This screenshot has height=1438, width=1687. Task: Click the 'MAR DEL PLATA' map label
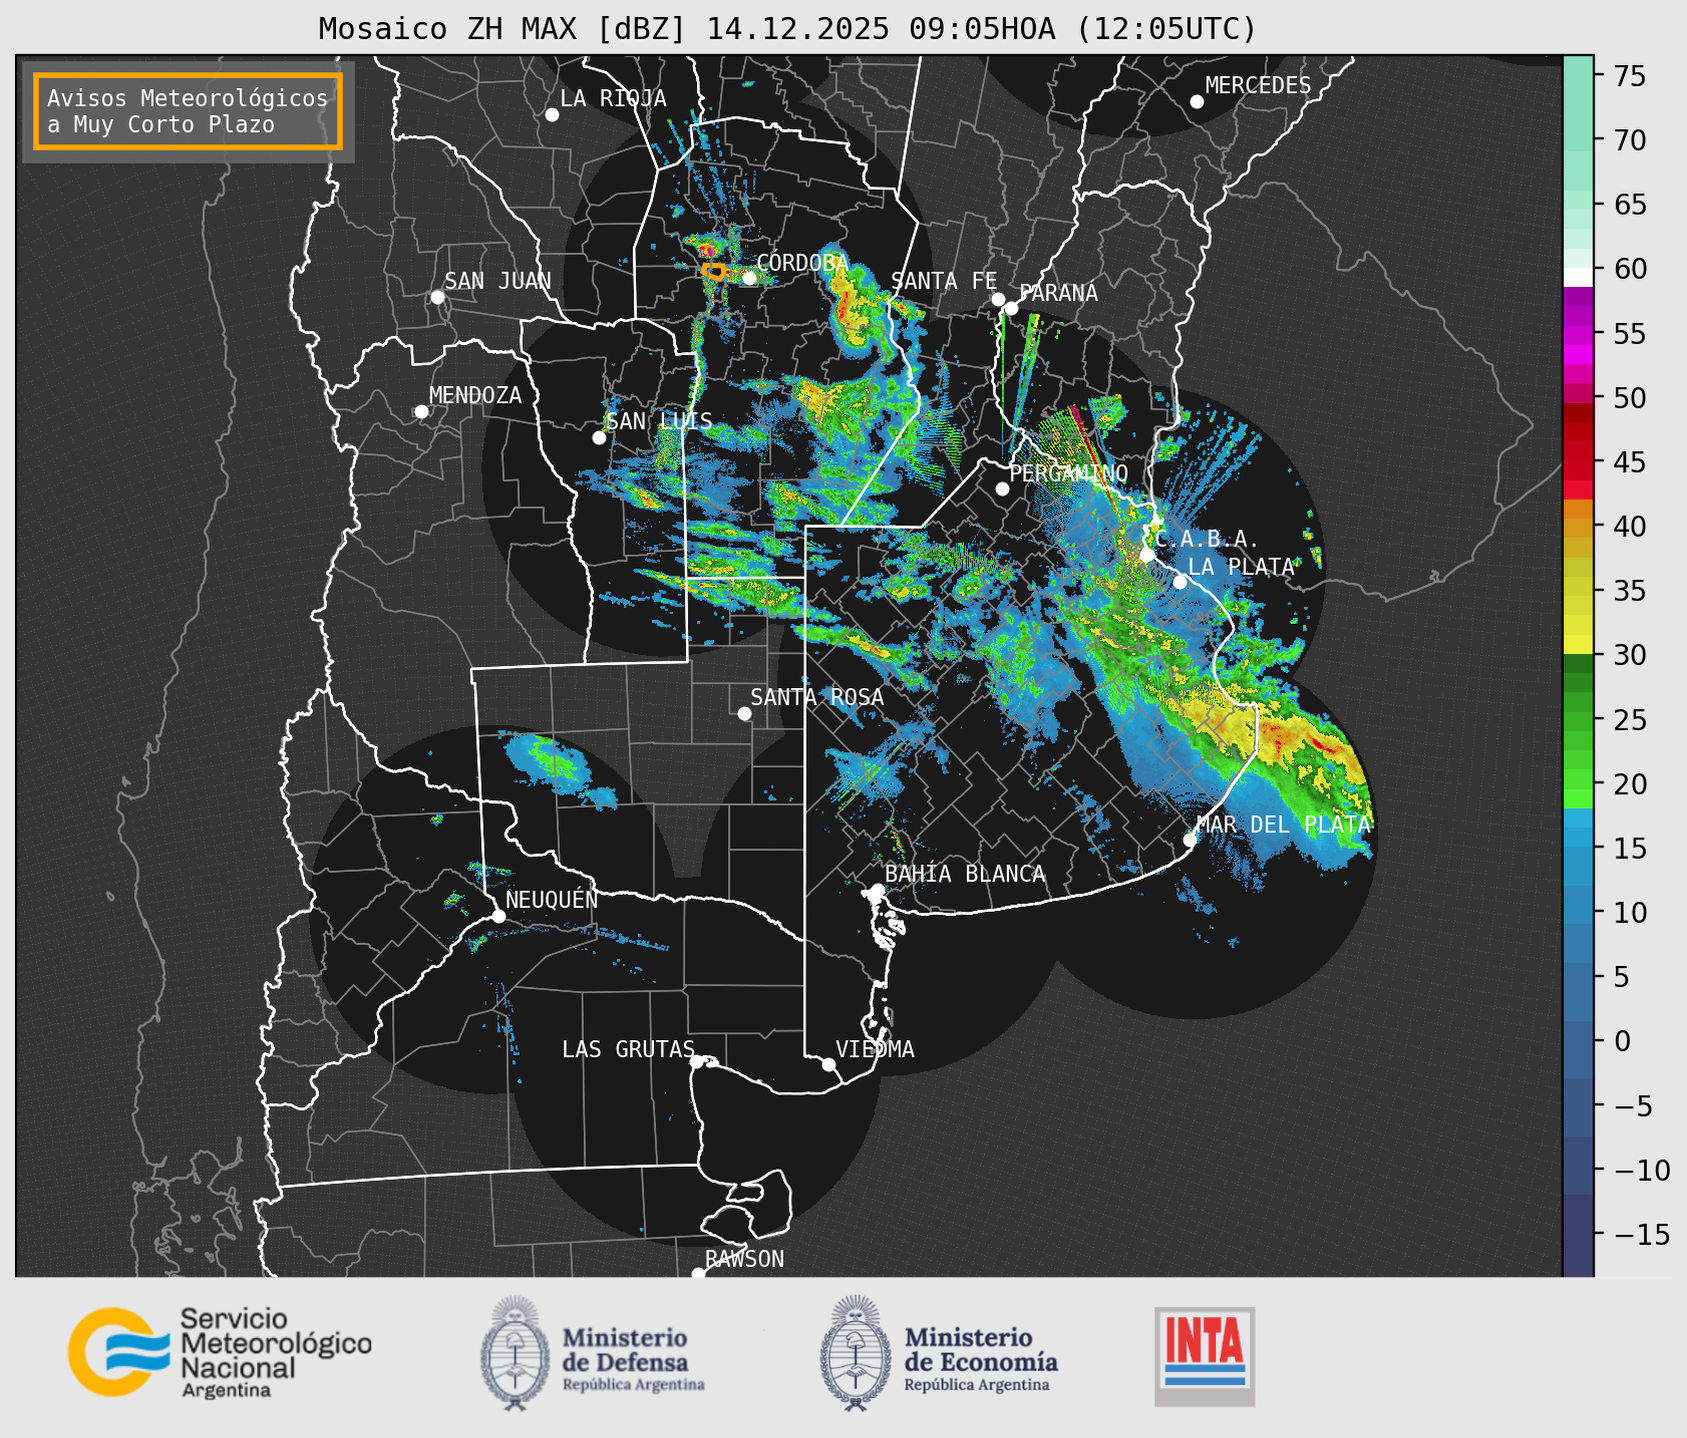click(1283, 824)
